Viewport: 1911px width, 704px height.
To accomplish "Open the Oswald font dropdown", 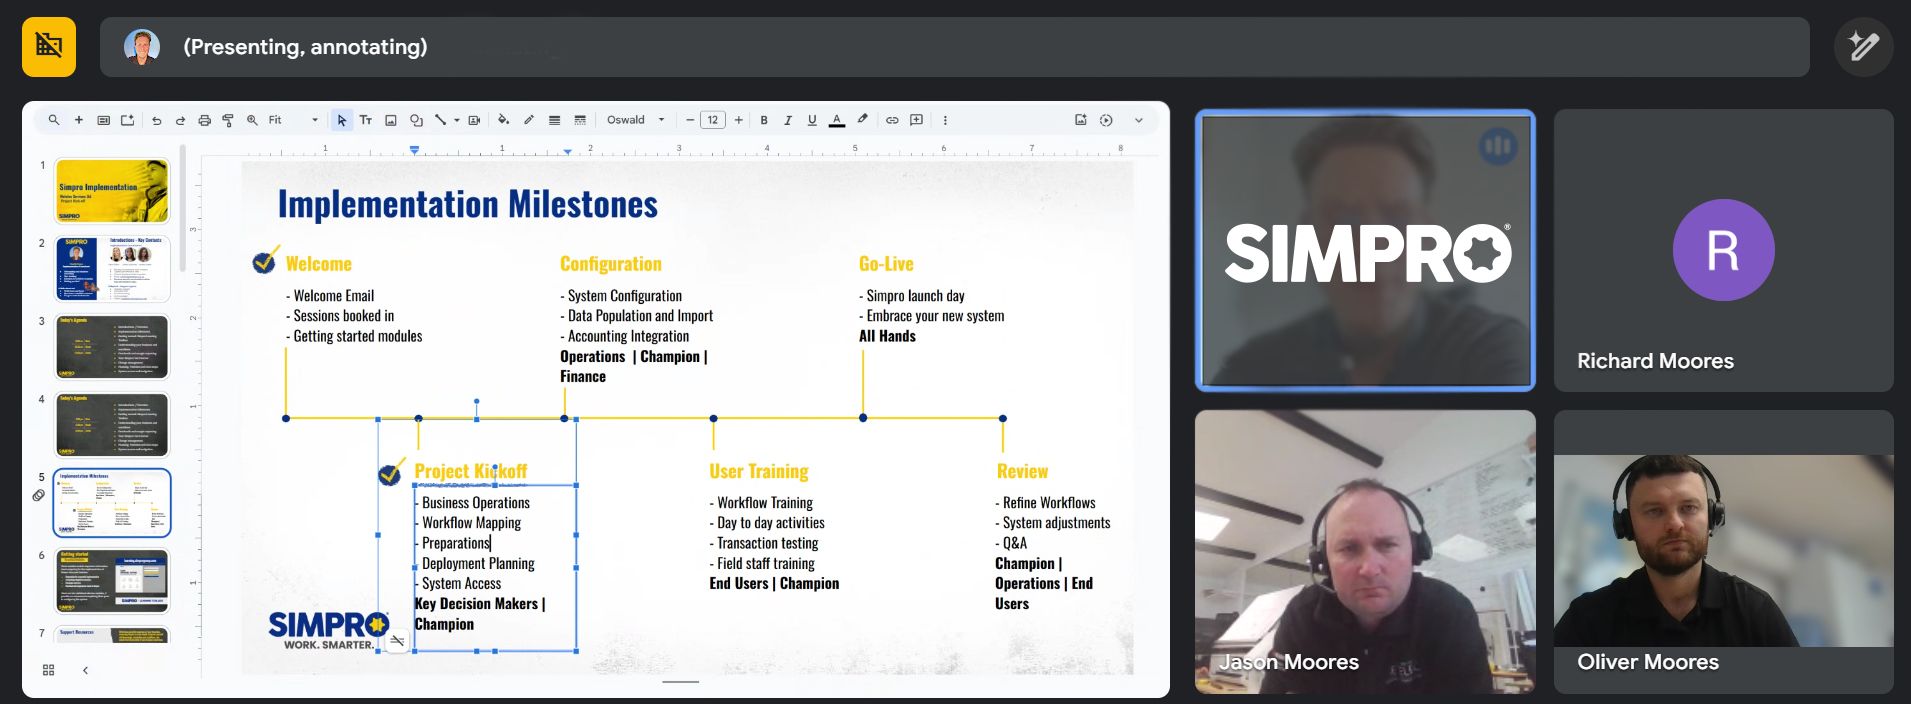I will 635,120.
